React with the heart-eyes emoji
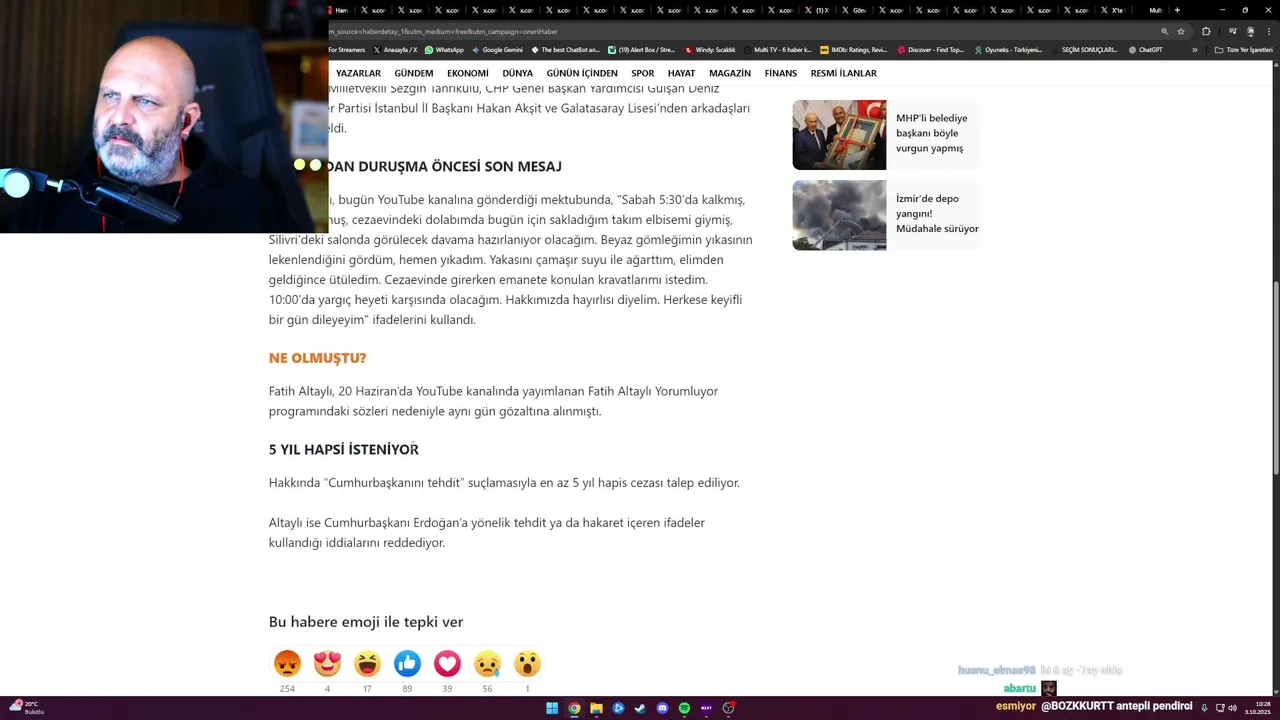 tap(327, 663)
